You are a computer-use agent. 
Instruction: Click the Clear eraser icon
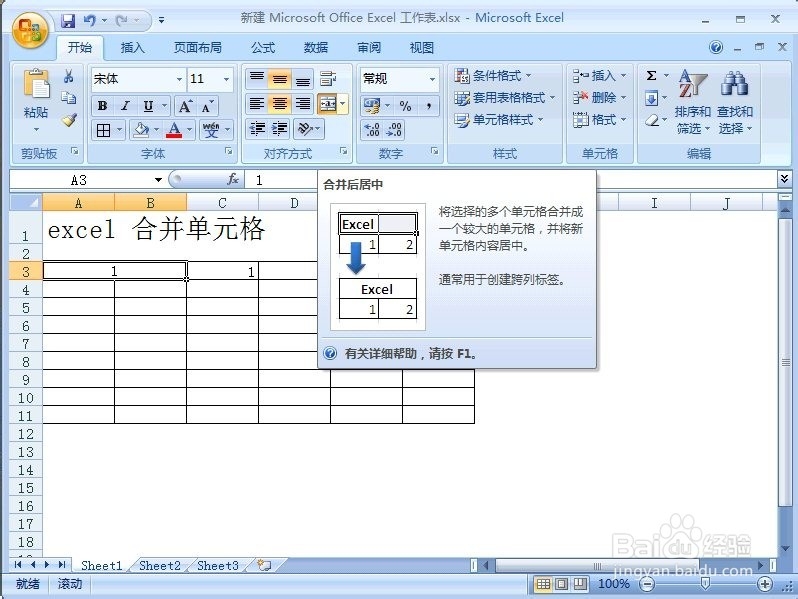pos(651,120)
